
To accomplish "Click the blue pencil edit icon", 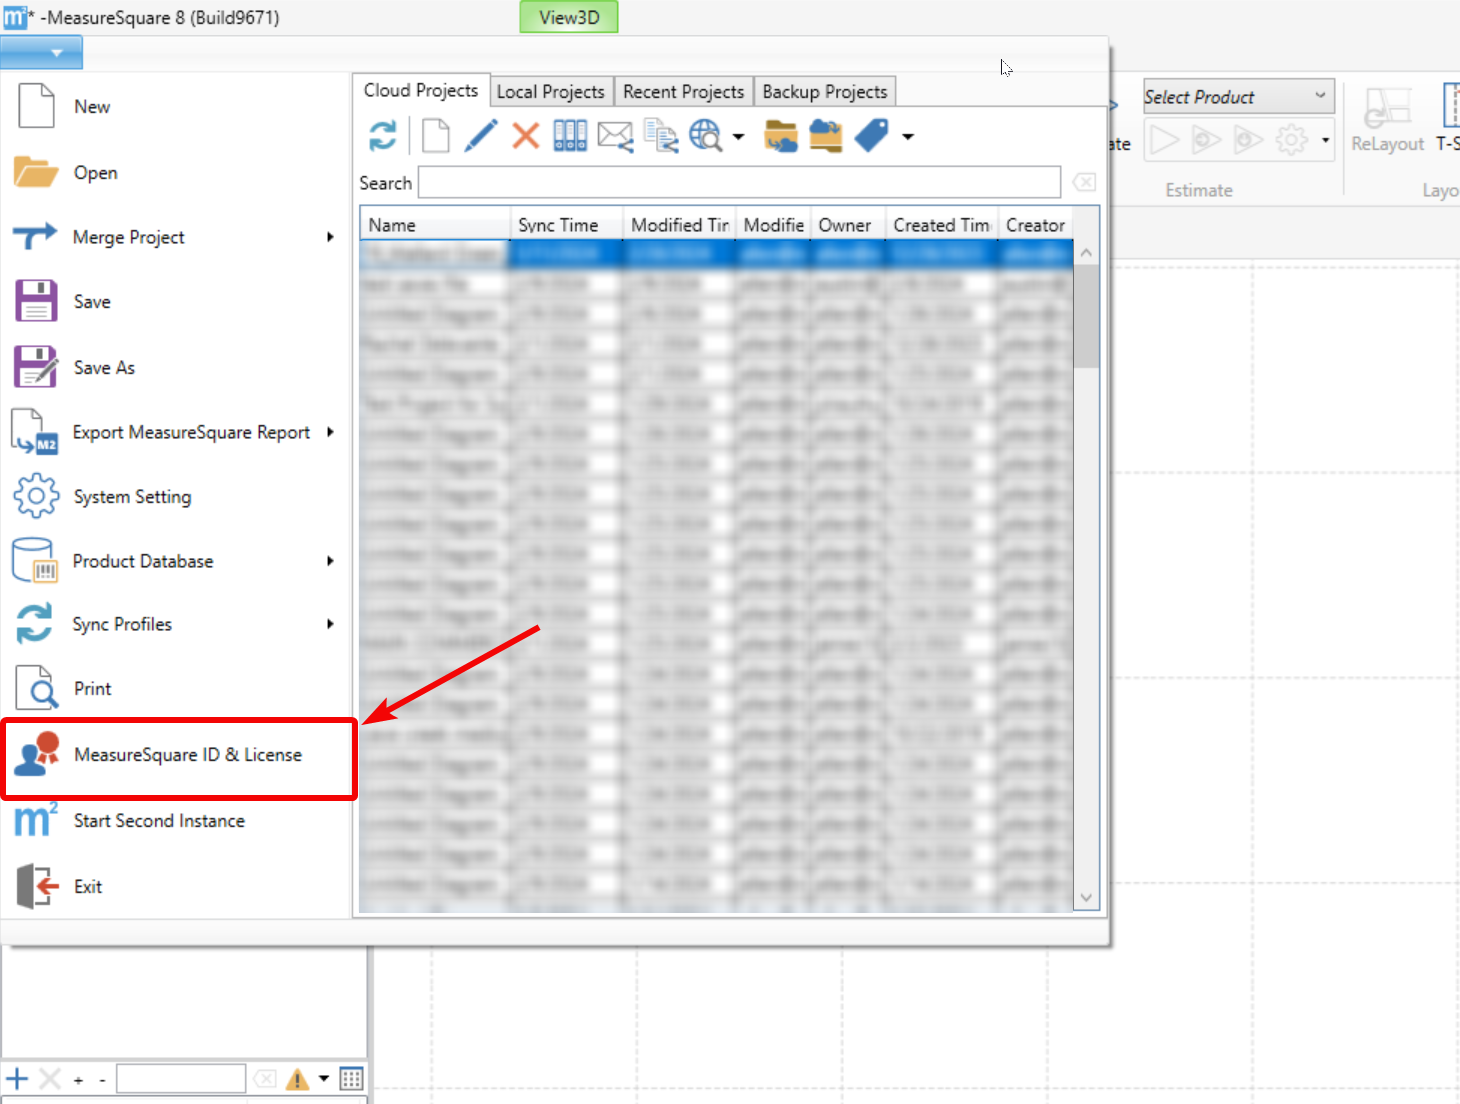I will (x=480, y=135).
